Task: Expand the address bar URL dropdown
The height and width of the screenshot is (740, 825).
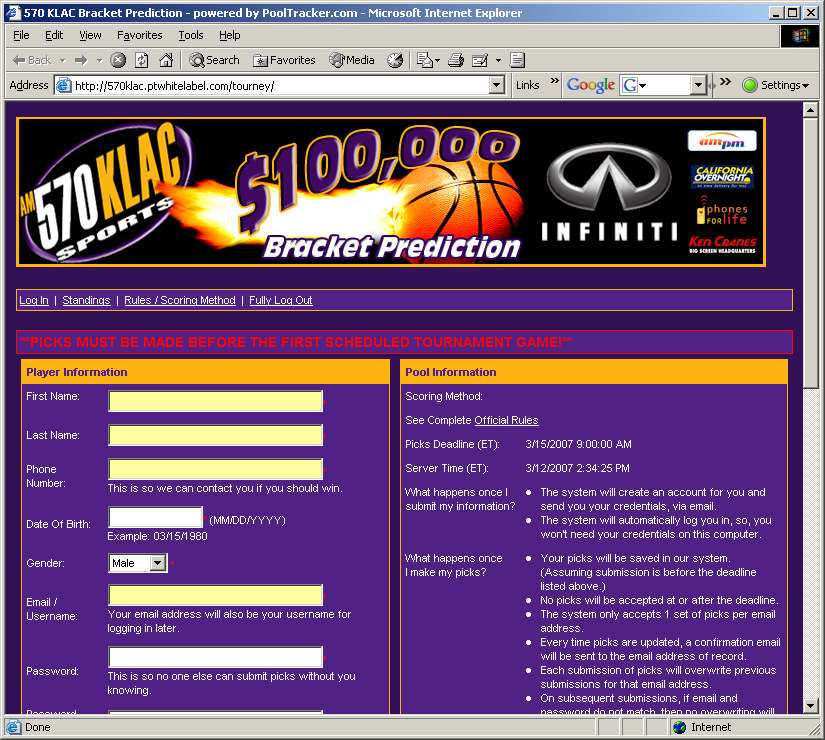Action: pyautogui.click(x=497, y=86)
